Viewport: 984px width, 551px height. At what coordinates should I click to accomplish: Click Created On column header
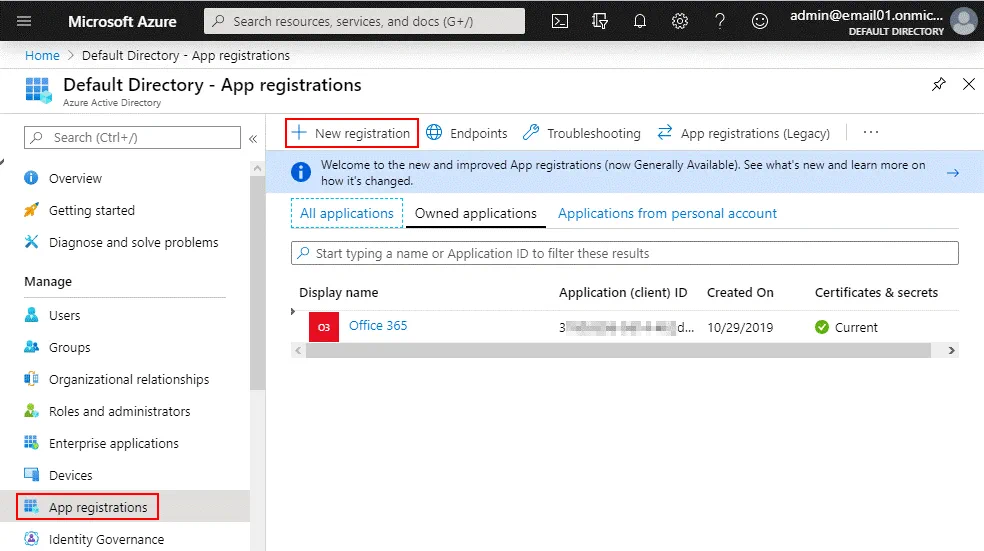point(740,292)
